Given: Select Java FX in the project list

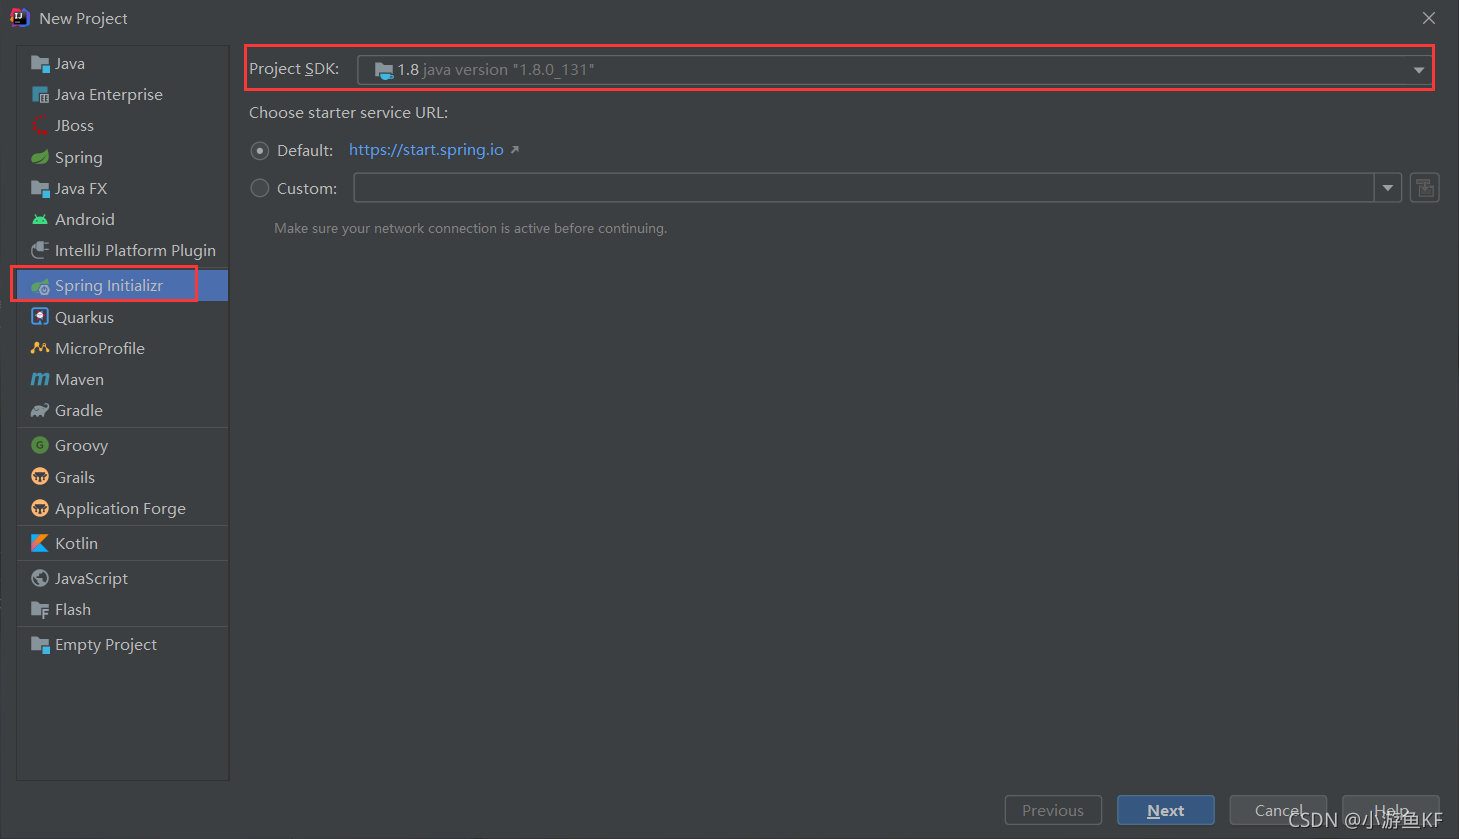Looking at the screenshot, I should click(x=123, y=188).
